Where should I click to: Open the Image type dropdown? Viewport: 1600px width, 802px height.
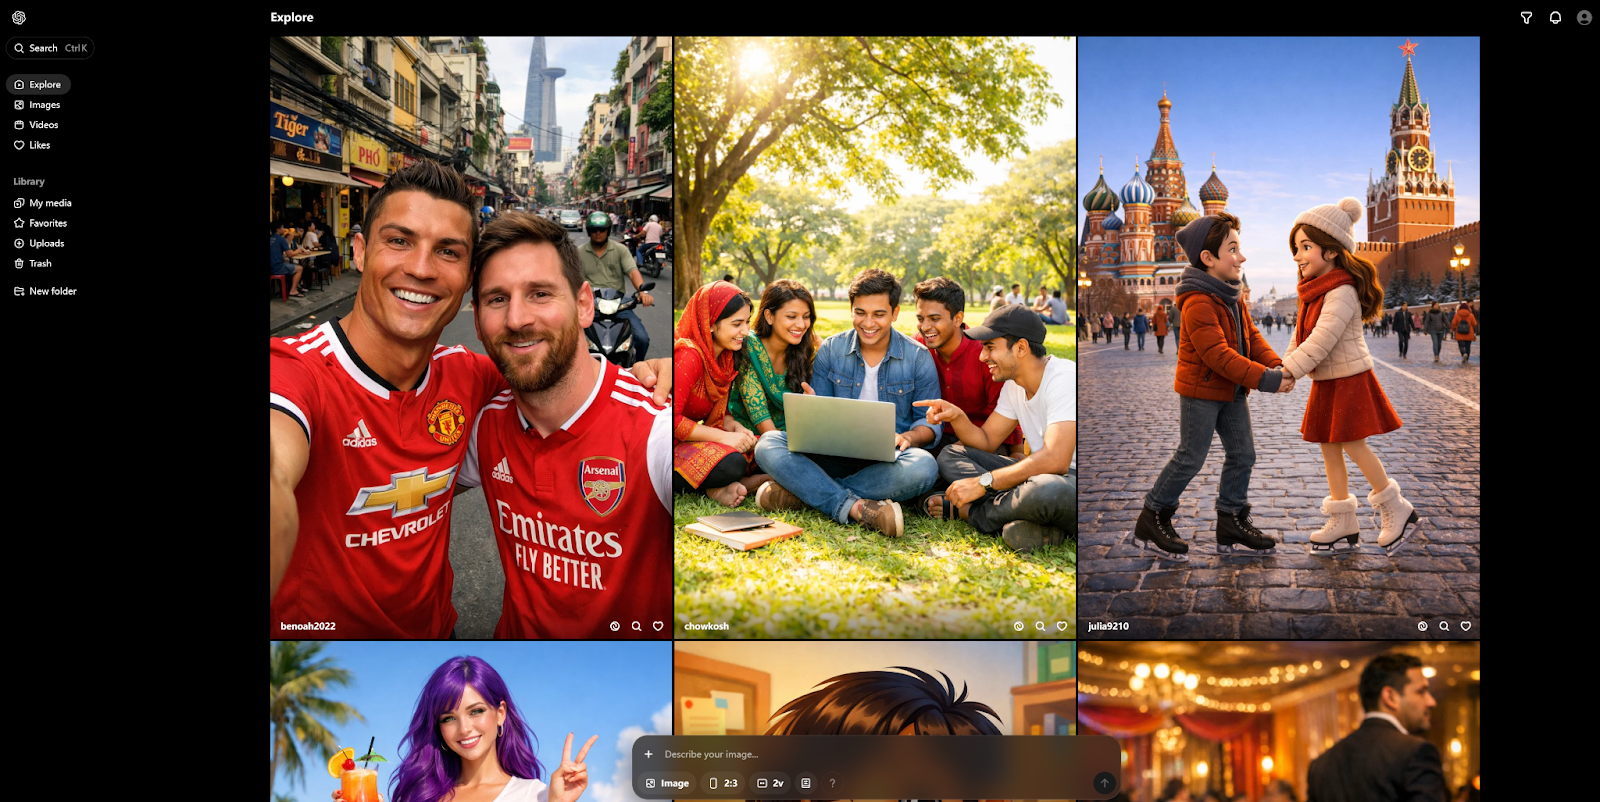tap(668, 783)
